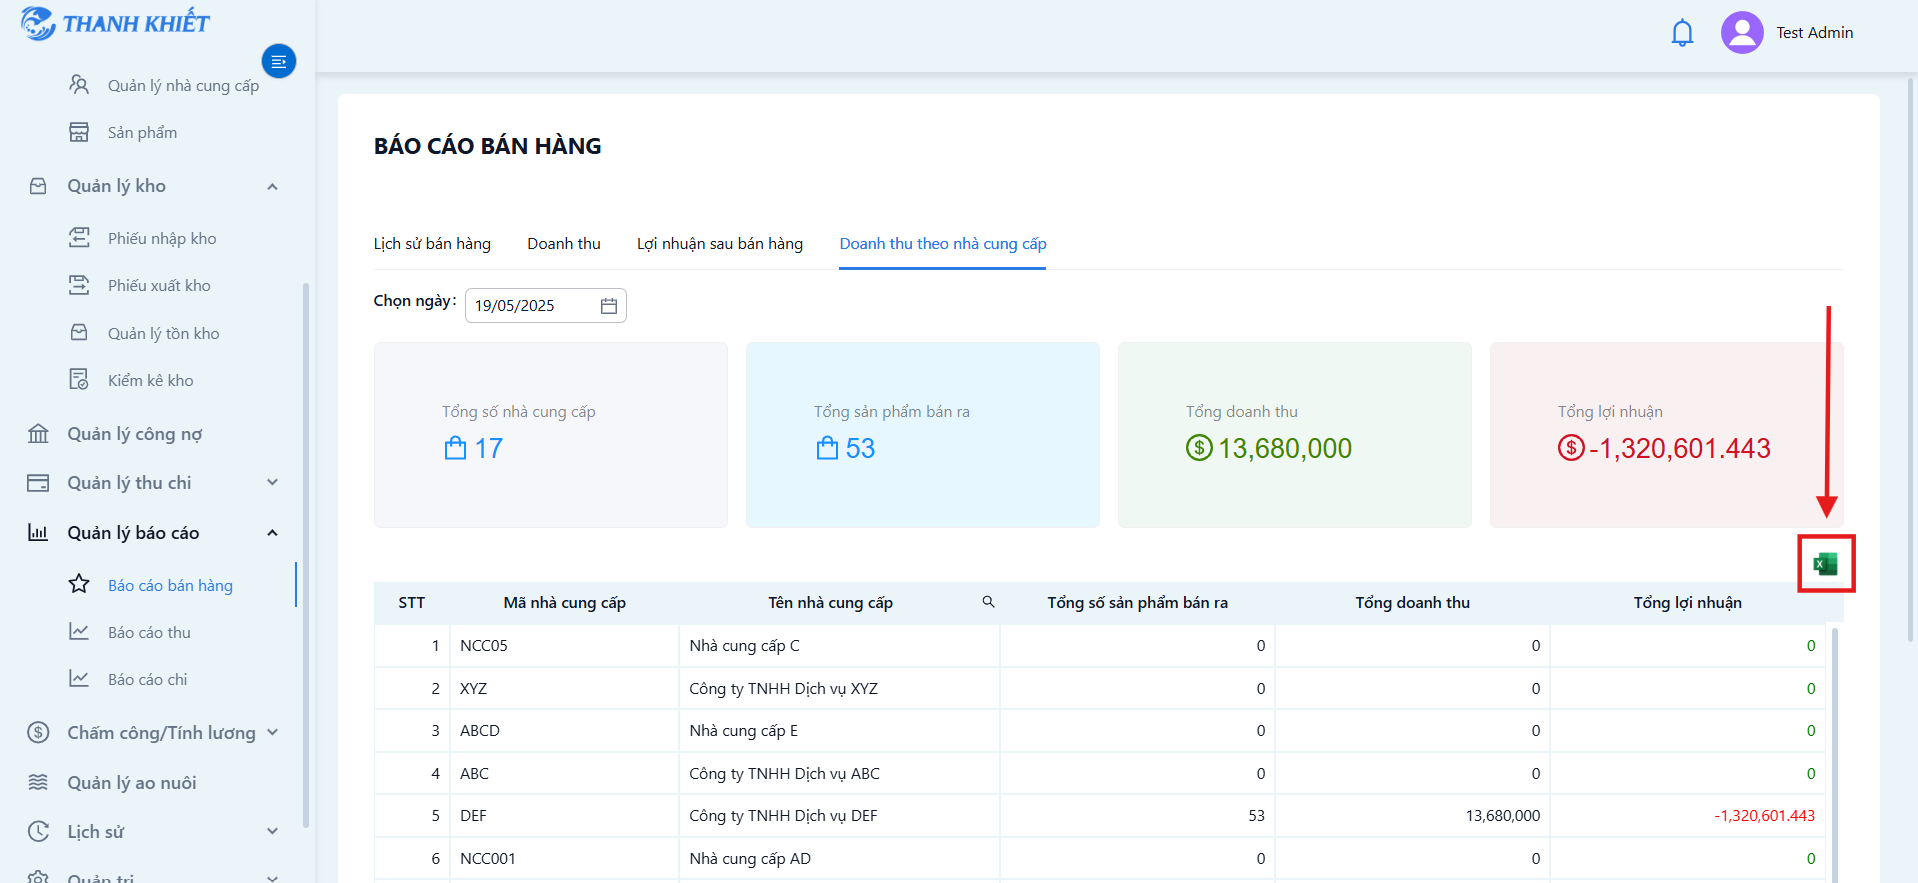Click the chart icon beside Báo cáo thu
This screenshot has height=883, width=1918.
tap(79, 632)
